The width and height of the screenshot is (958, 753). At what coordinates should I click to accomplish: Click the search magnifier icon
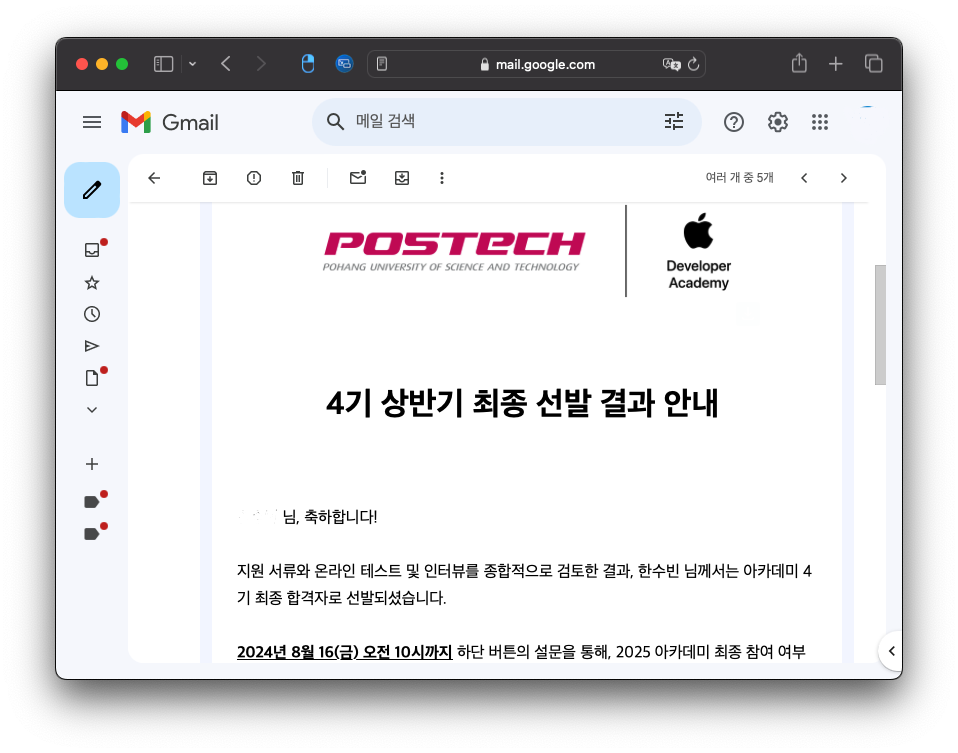tap(335, 122)
